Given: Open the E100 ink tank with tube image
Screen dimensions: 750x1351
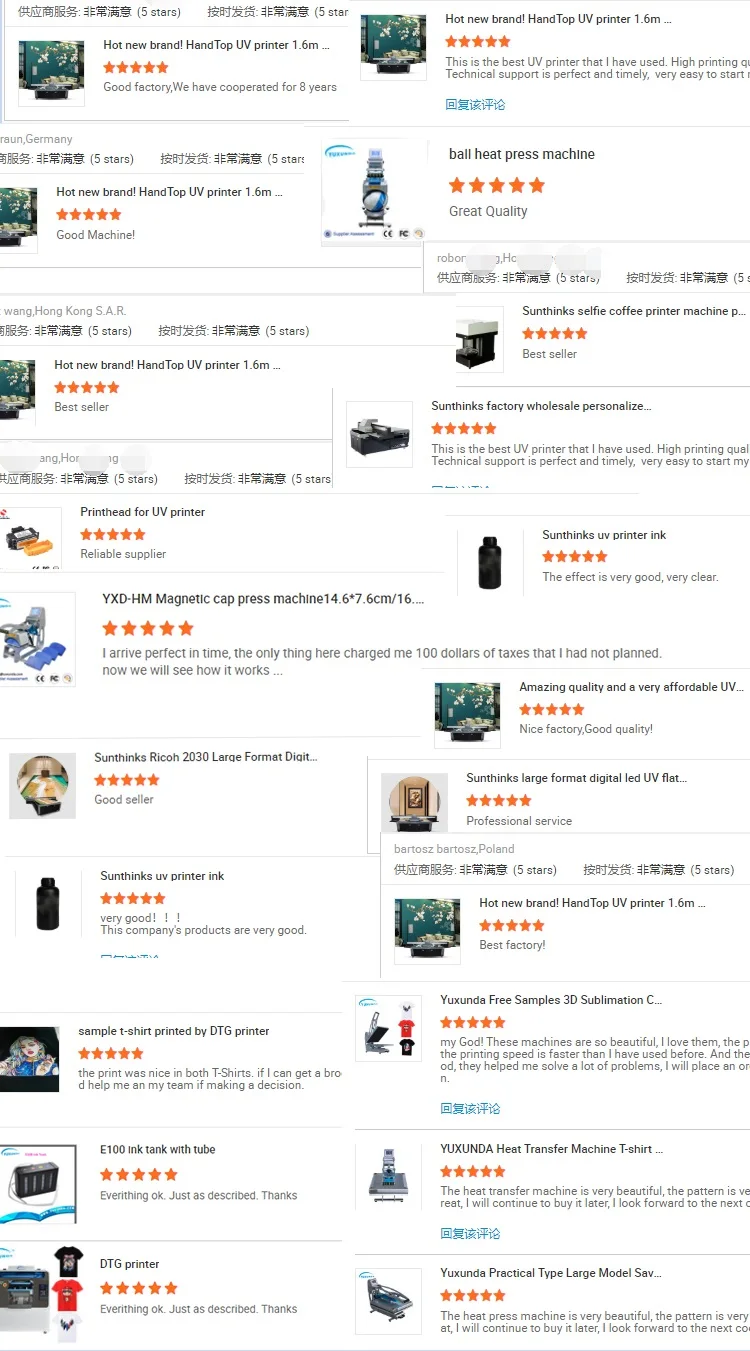Looking at the screenshot, I should tap(38, 1184).
